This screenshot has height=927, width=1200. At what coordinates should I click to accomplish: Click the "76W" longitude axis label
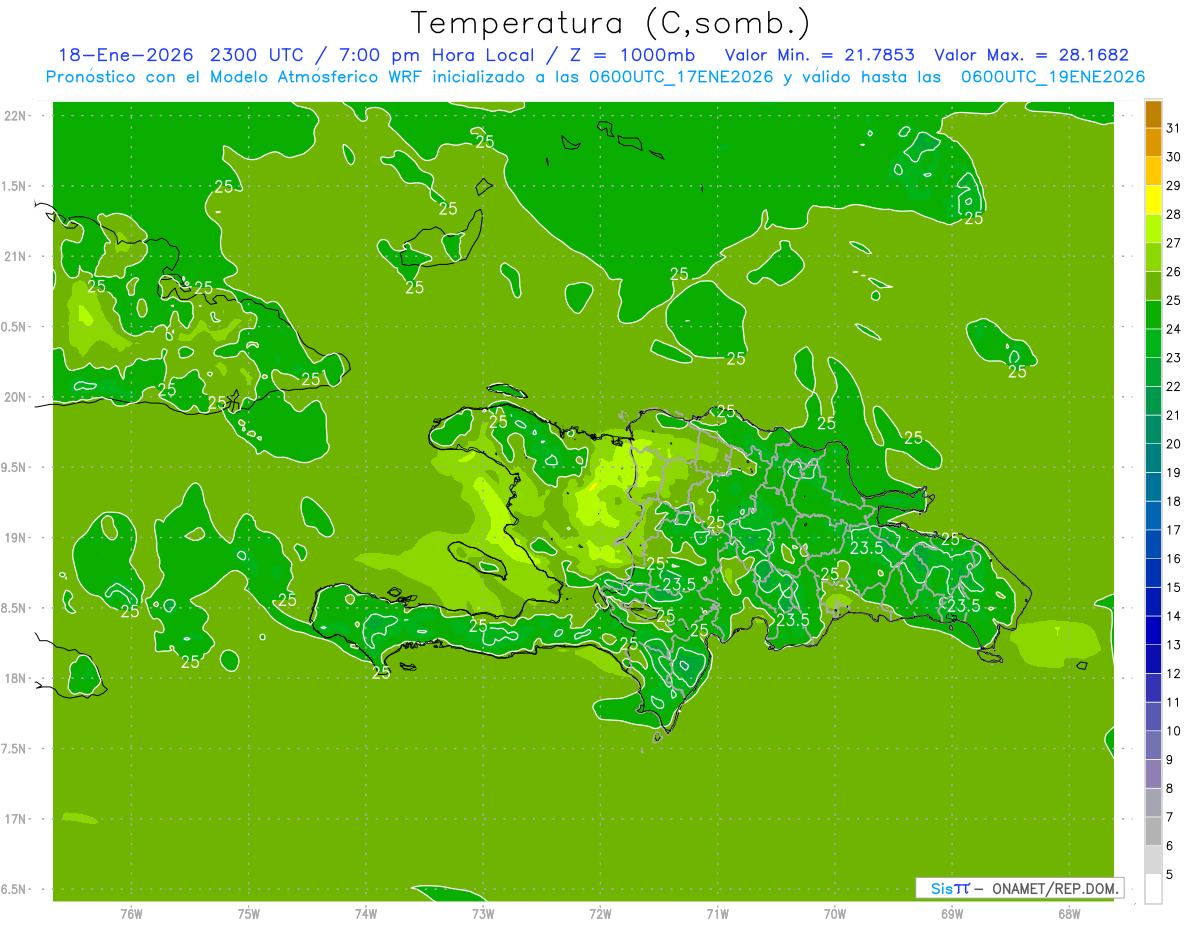point(131,913)
